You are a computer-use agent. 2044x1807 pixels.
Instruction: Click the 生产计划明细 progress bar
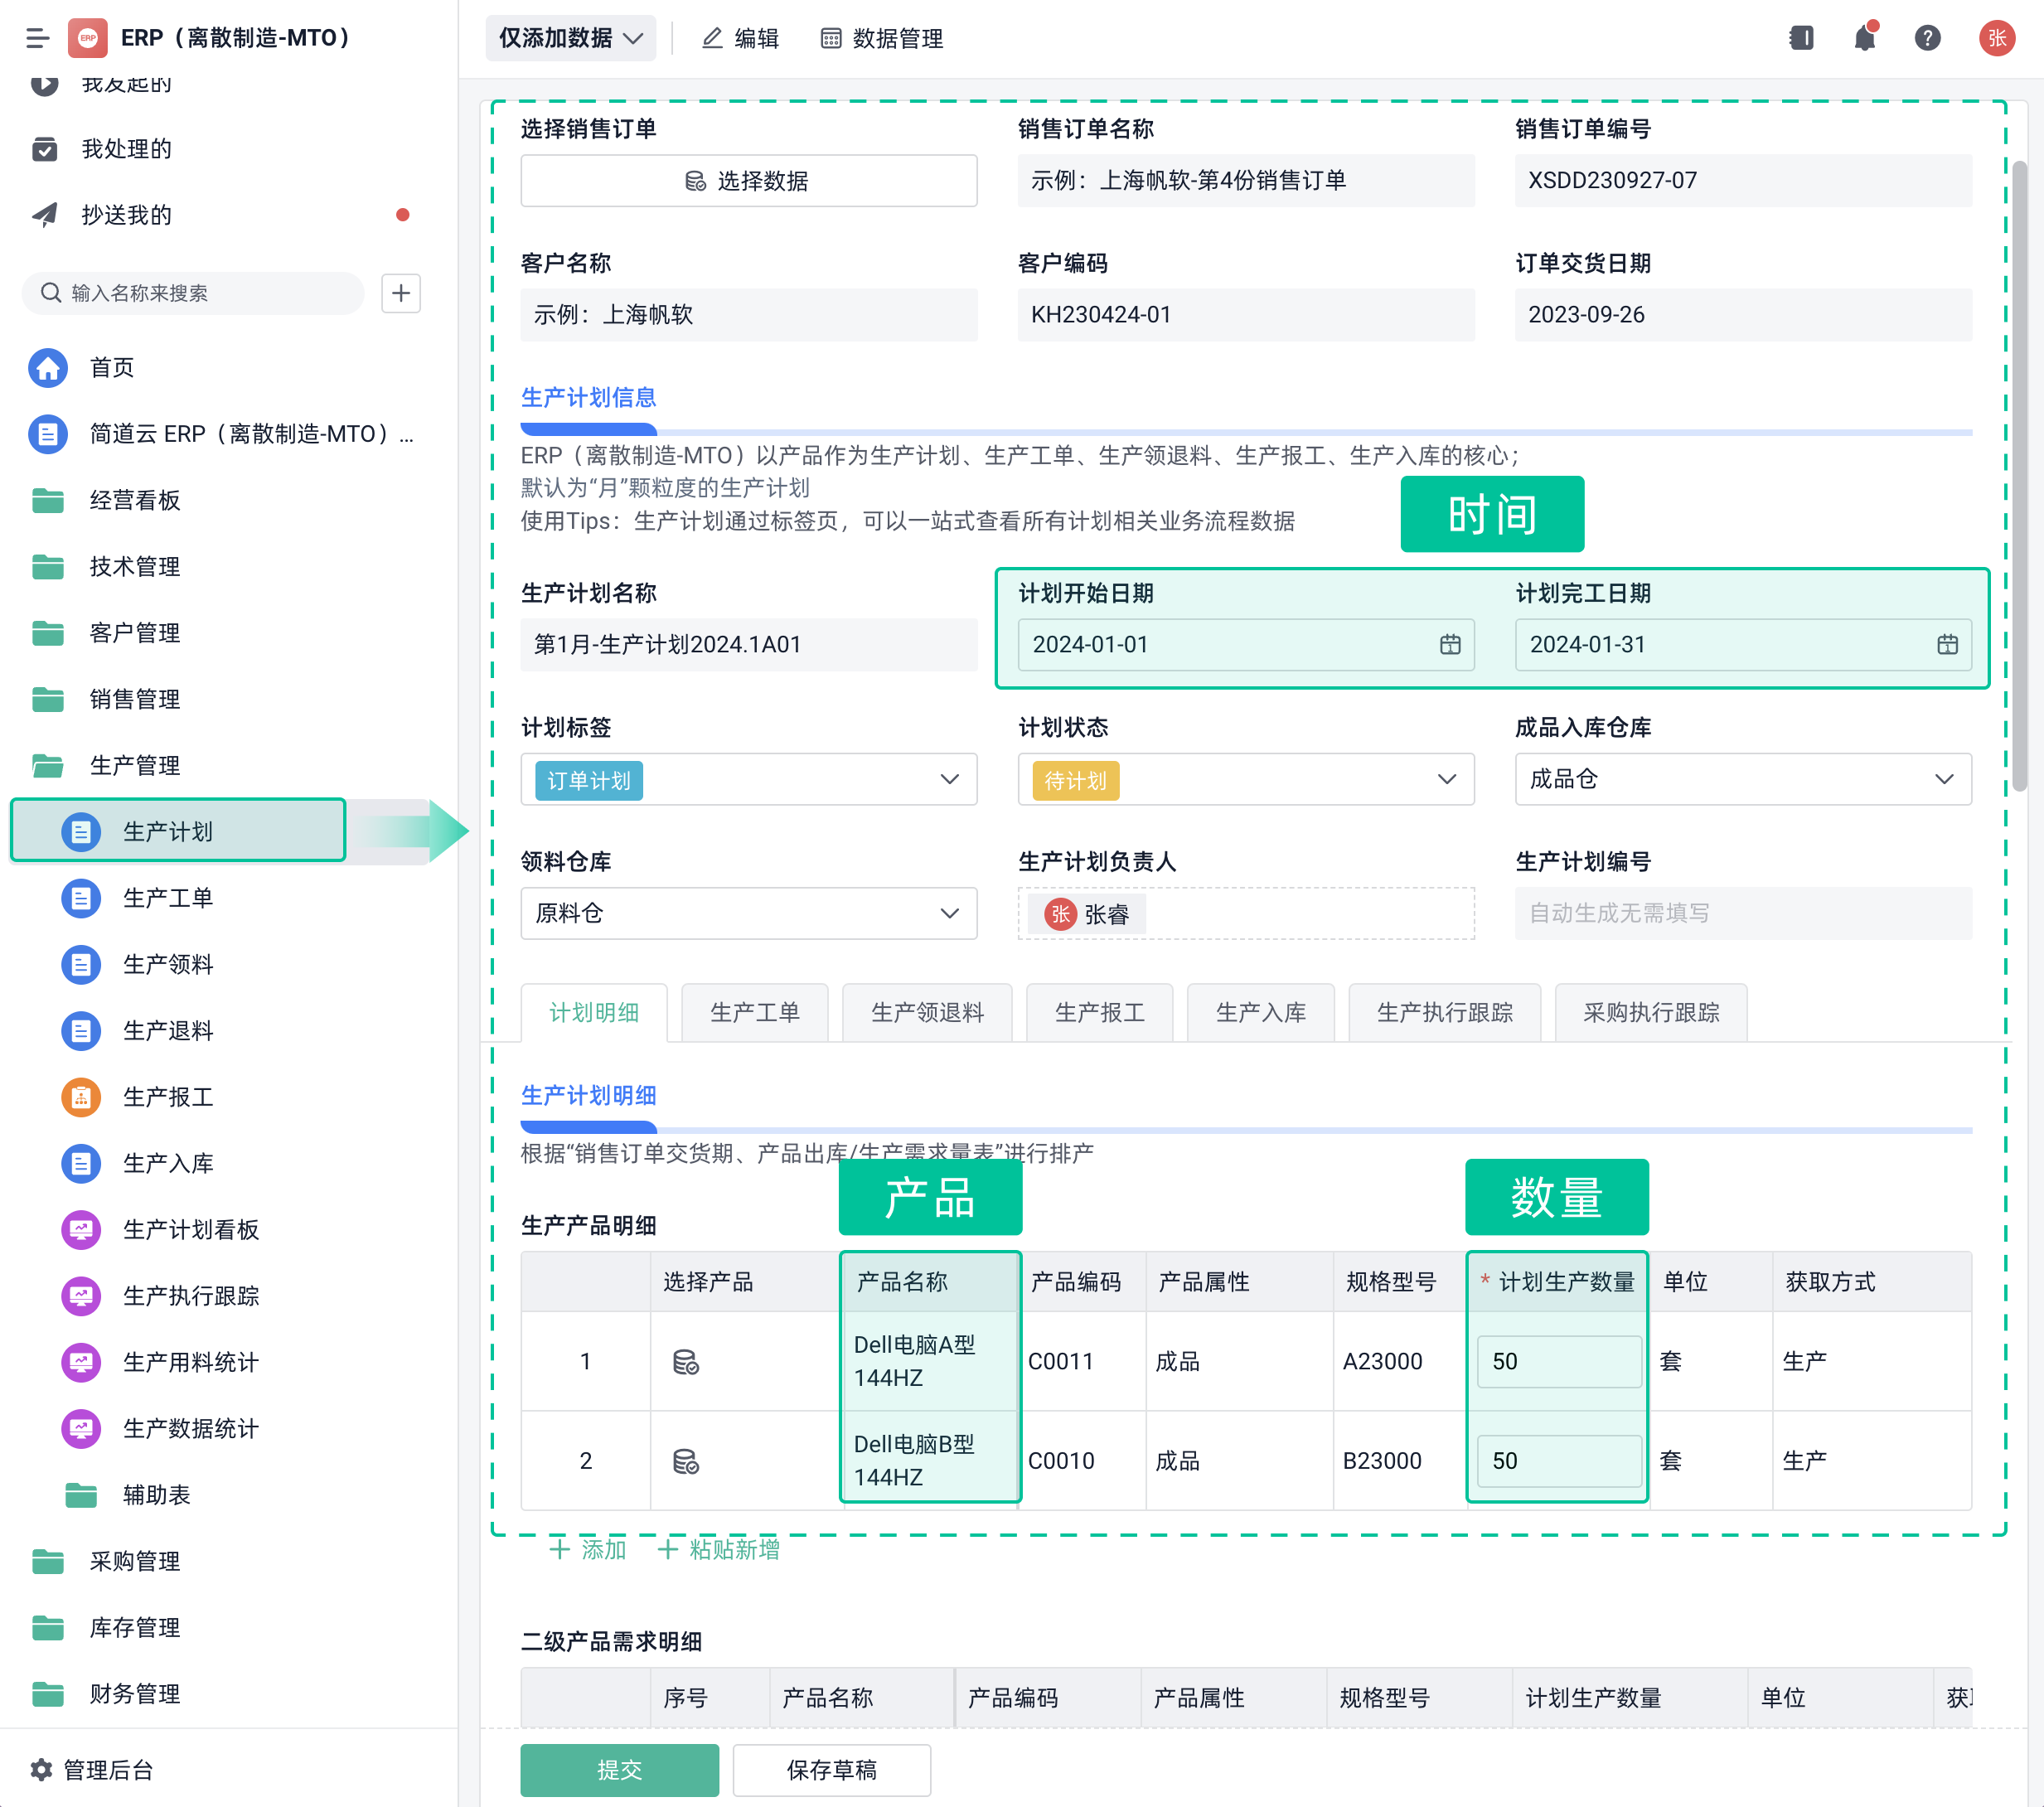coord(588,1127)
